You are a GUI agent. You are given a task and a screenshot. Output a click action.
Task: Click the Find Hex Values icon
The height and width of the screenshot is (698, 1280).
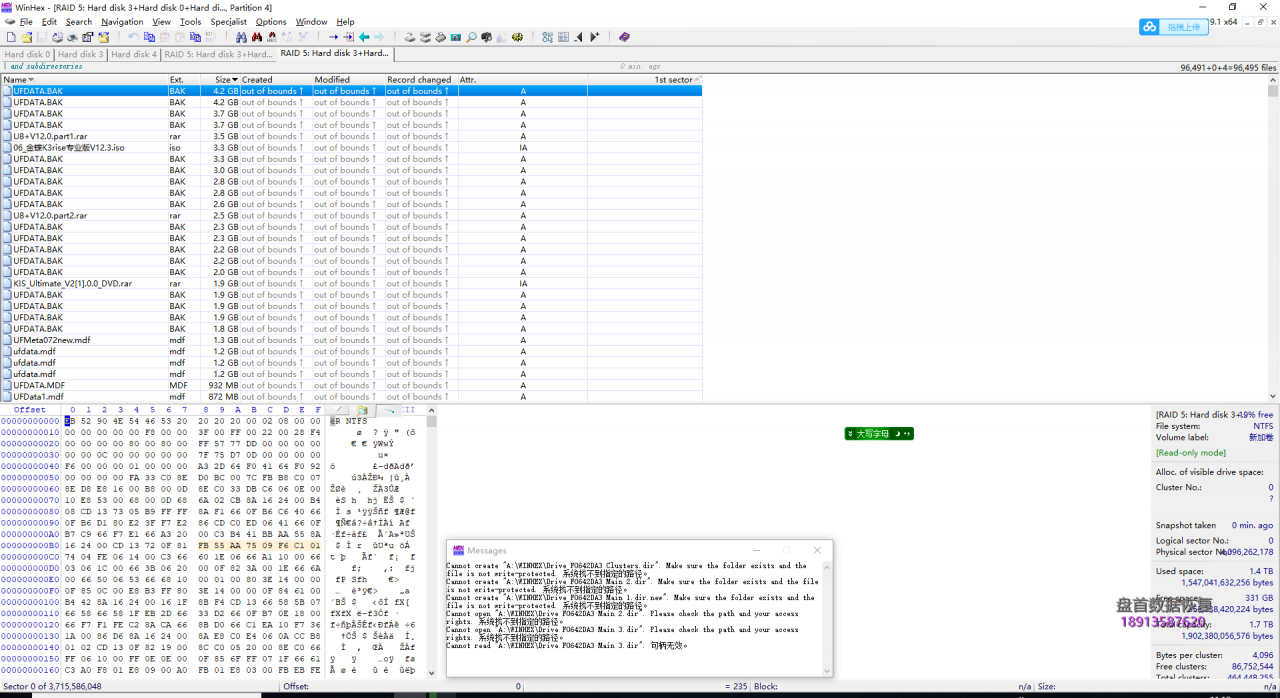coord(270,37)
